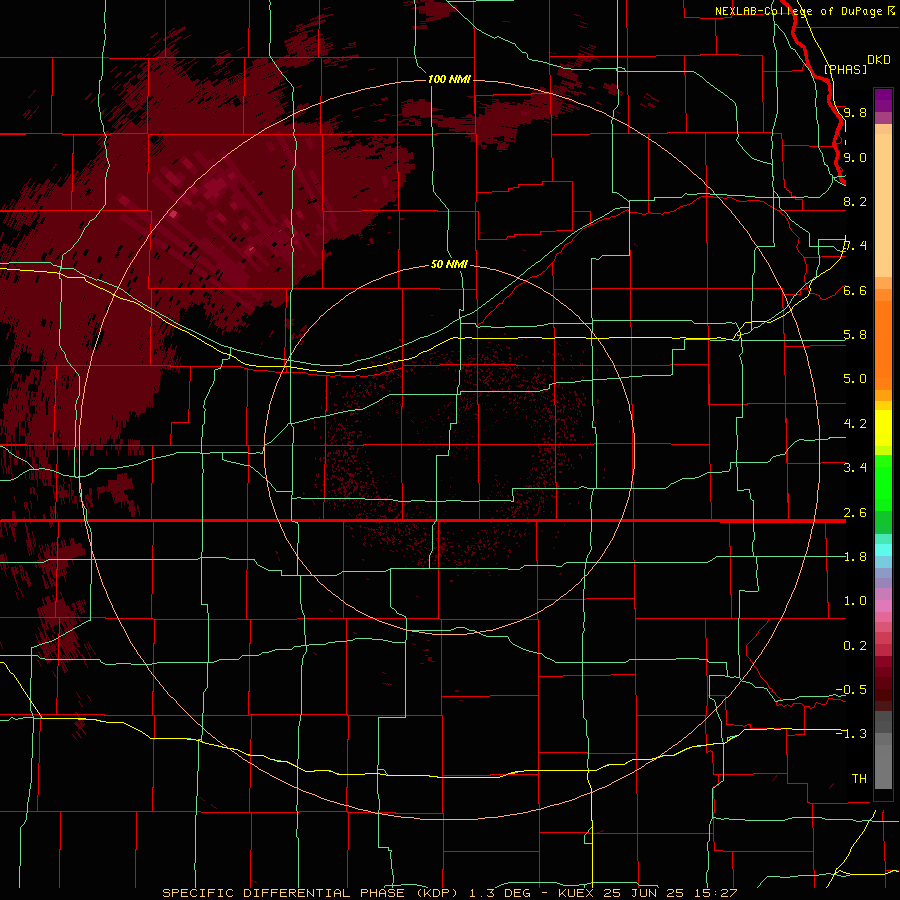Screen dimensions: 900x900
Task: Click the purple top segment of the color bar
Action: click(x=883, y=100)
